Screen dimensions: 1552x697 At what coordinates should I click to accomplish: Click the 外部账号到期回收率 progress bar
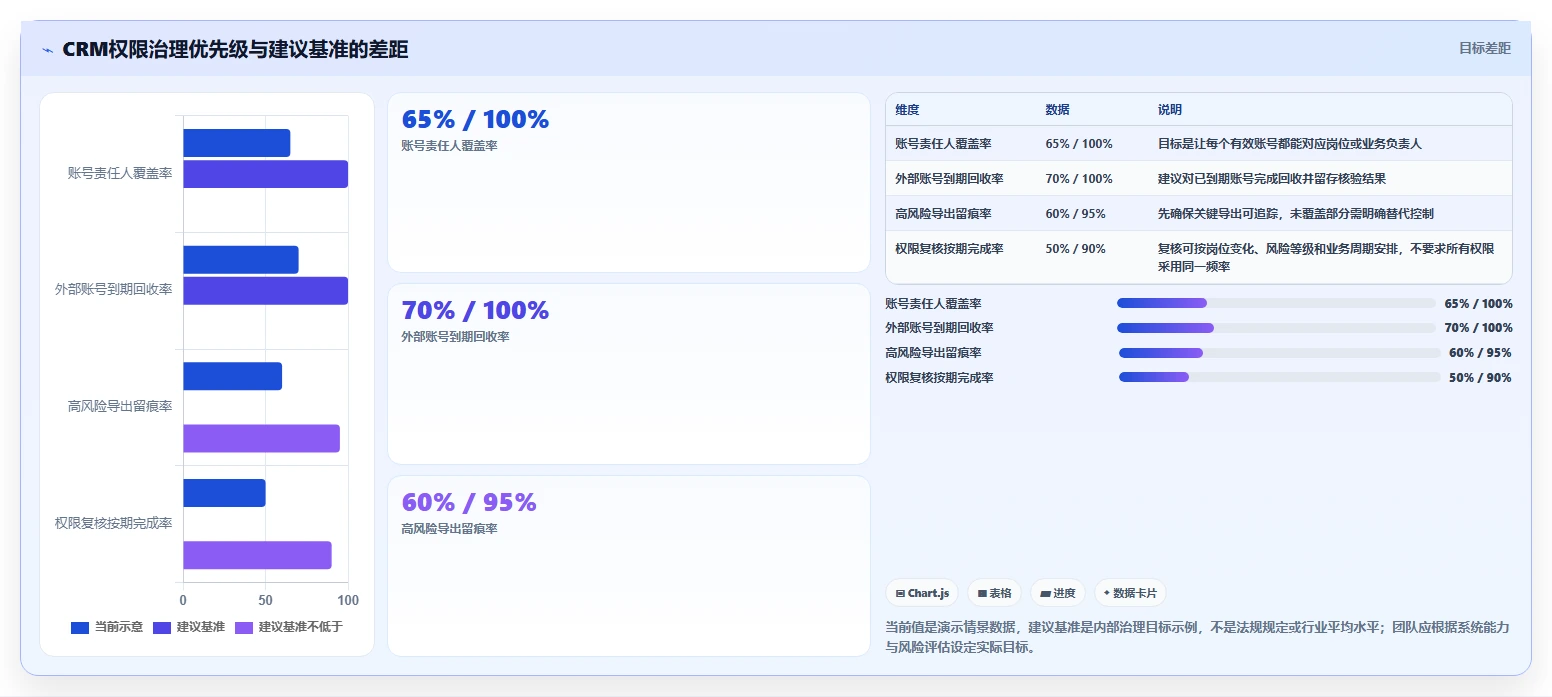pyautogui.click(x=1276, y=328)
